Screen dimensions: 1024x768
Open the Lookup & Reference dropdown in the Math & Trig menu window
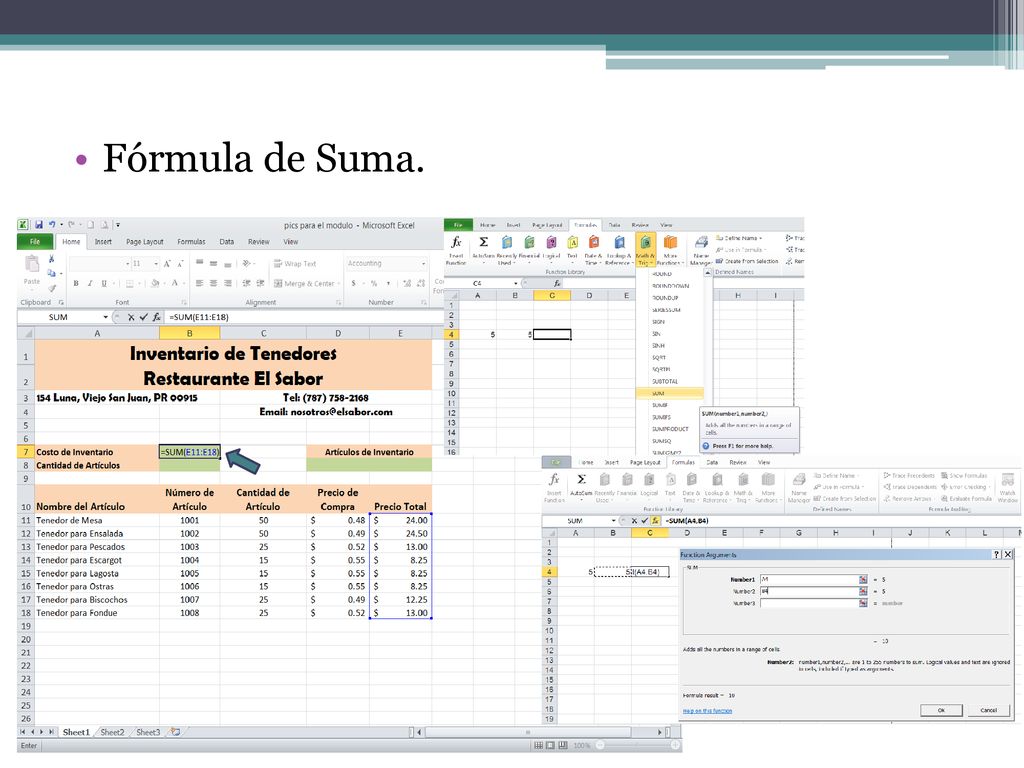(x=618, y=250)
